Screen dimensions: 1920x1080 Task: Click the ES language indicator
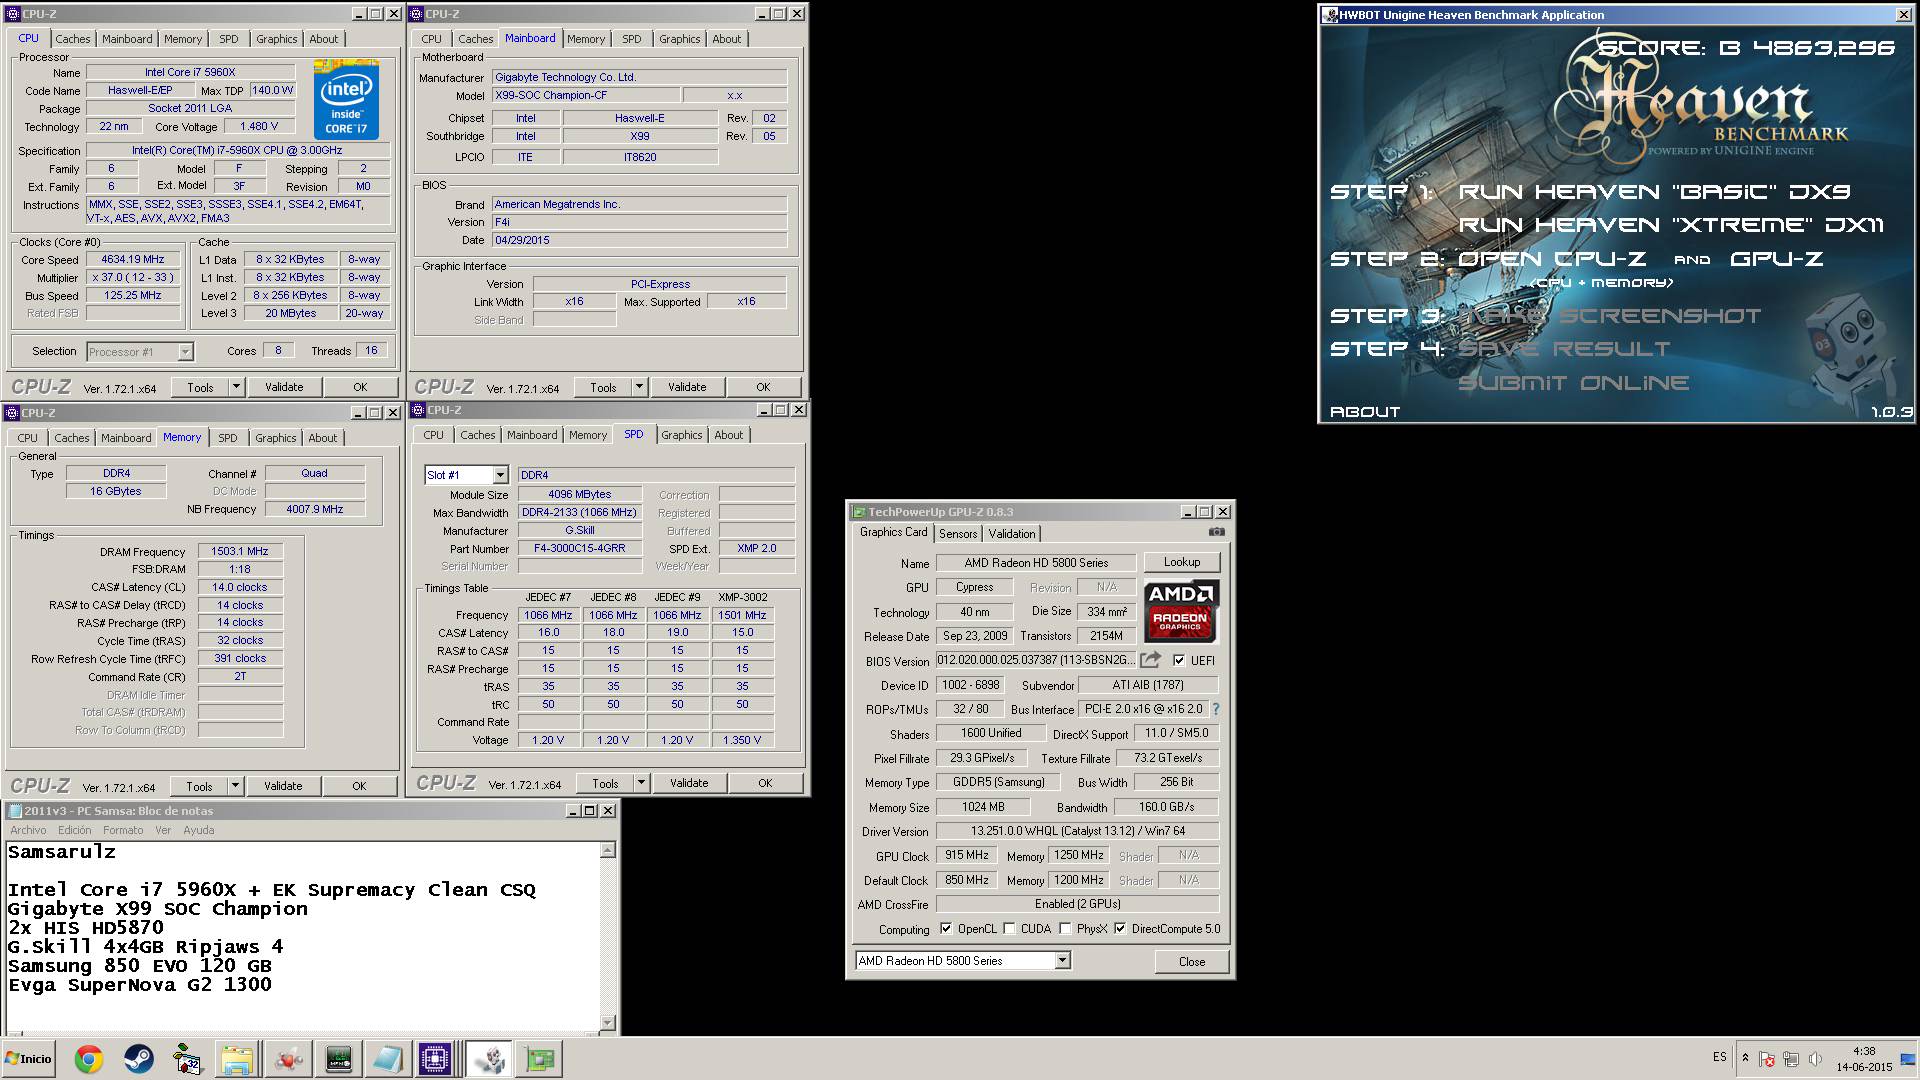pos(1719,1057)
